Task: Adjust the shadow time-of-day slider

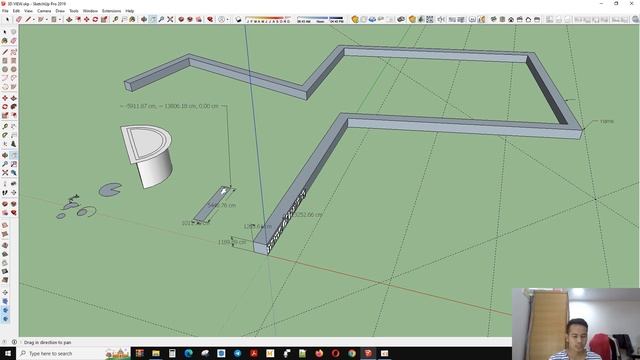Action: [320, 19]
